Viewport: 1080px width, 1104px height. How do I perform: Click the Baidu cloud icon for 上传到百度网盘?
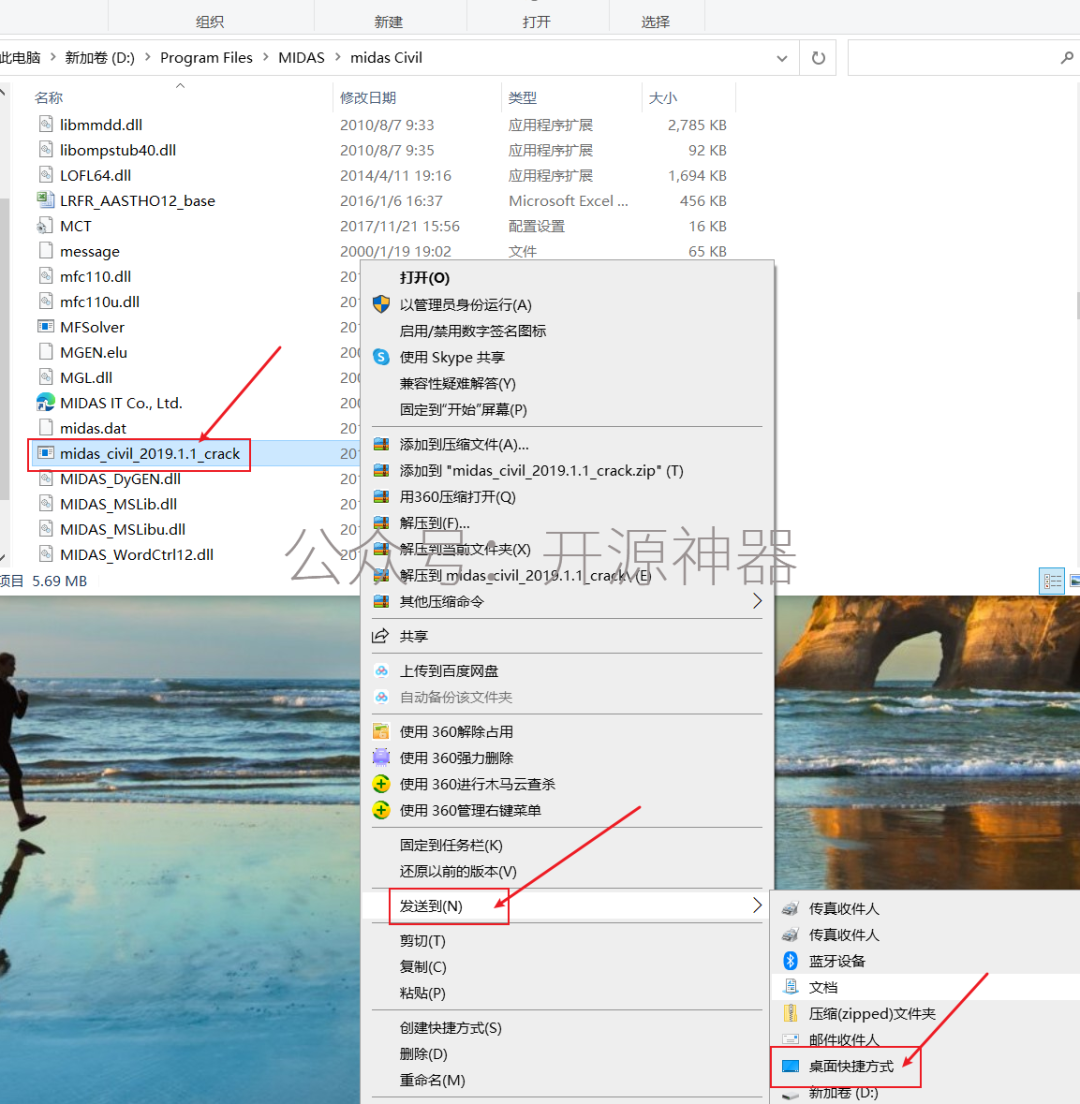point(381,671)
